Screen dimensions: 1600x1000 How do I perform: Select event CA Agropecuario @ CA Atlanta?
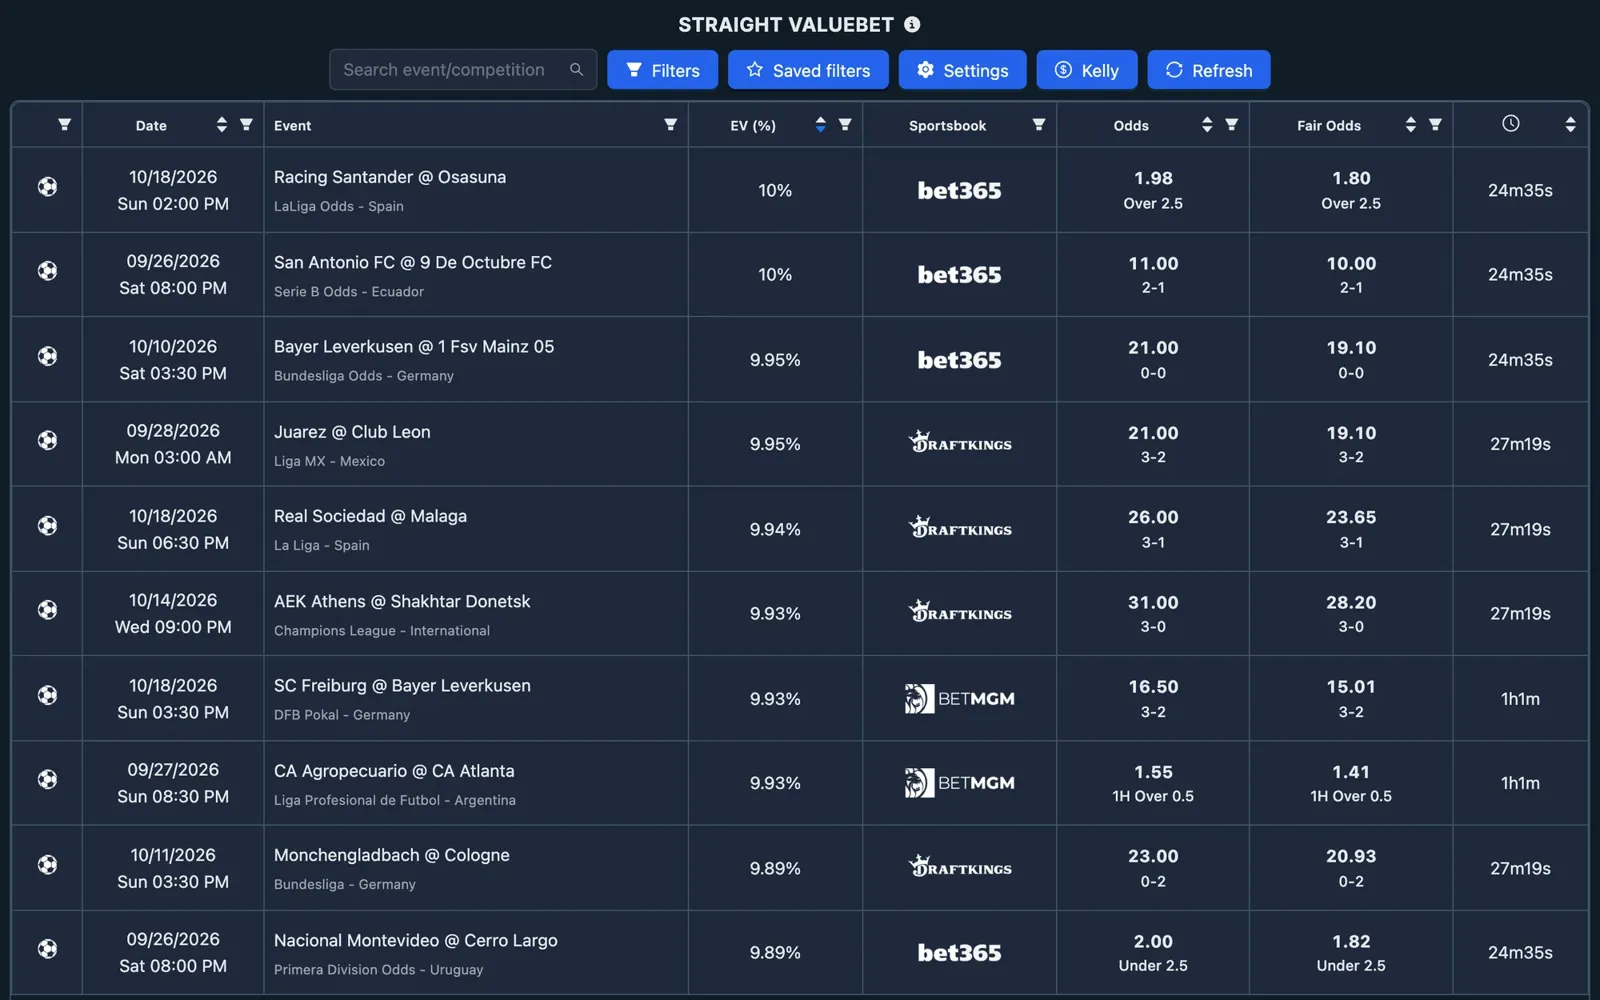(394, 771)
